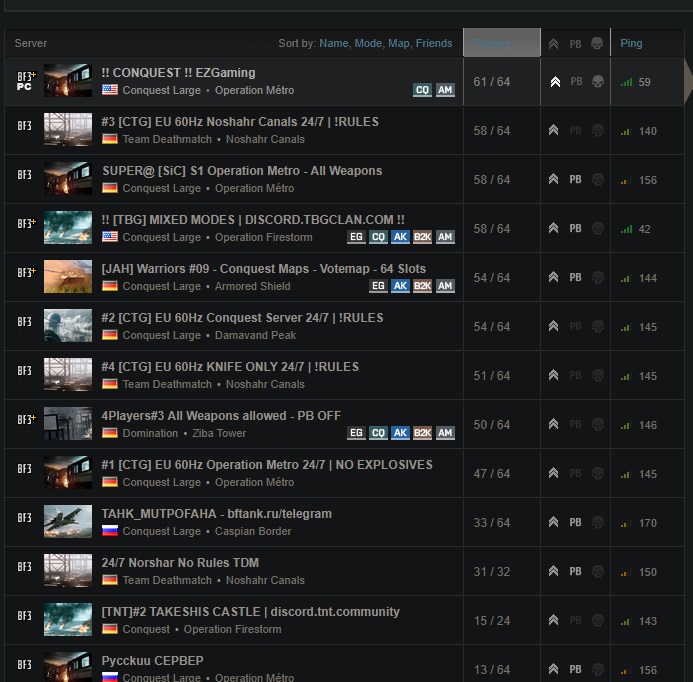Click the Server column header label

pos(30,43)
